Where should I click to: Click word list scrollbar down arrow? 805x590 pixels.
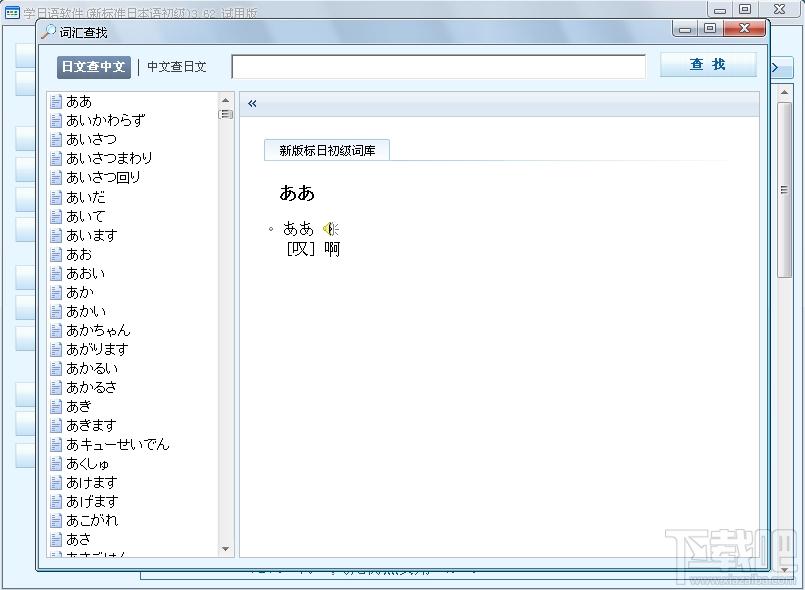tap(225, 549)
